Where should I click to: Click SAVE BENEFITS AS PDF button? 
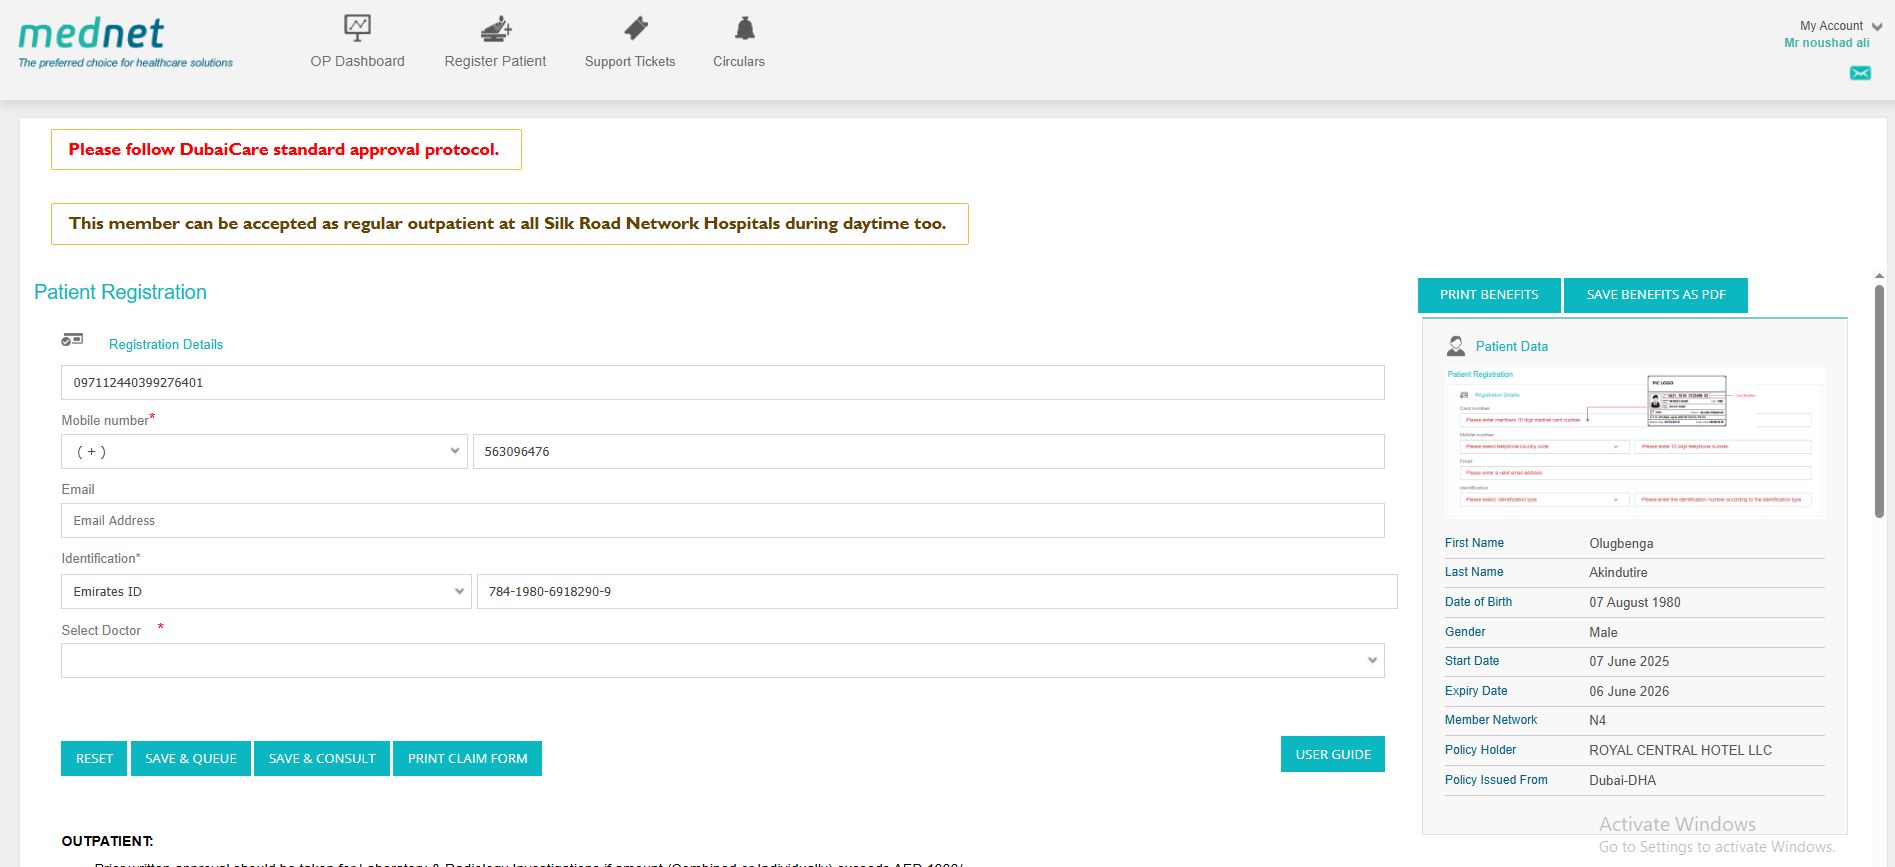click(1656, 295)
